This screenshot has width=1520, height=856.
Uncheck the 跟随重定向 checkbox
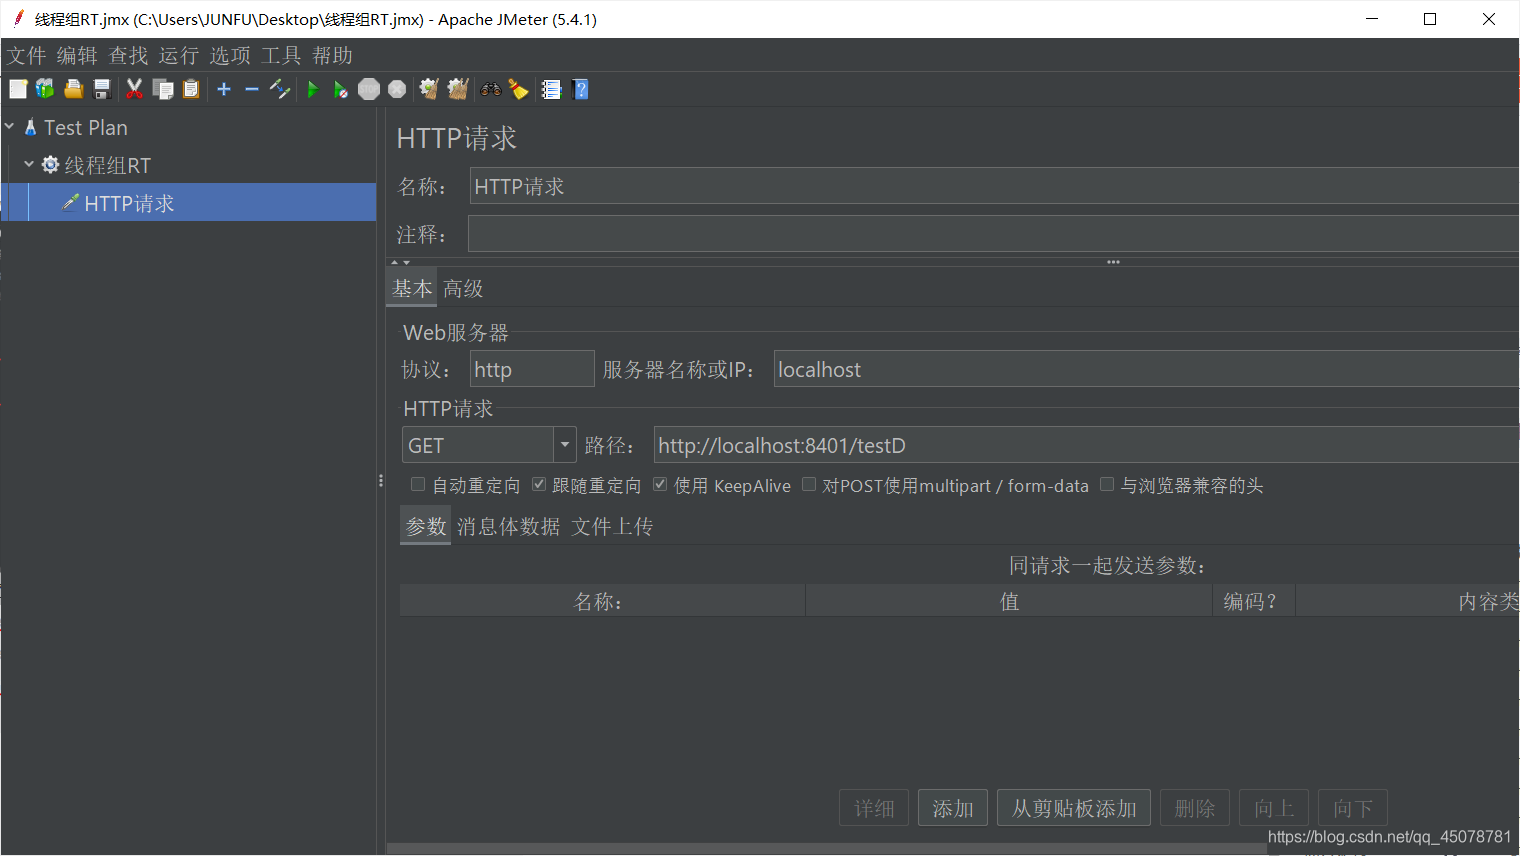click(539, 484)
